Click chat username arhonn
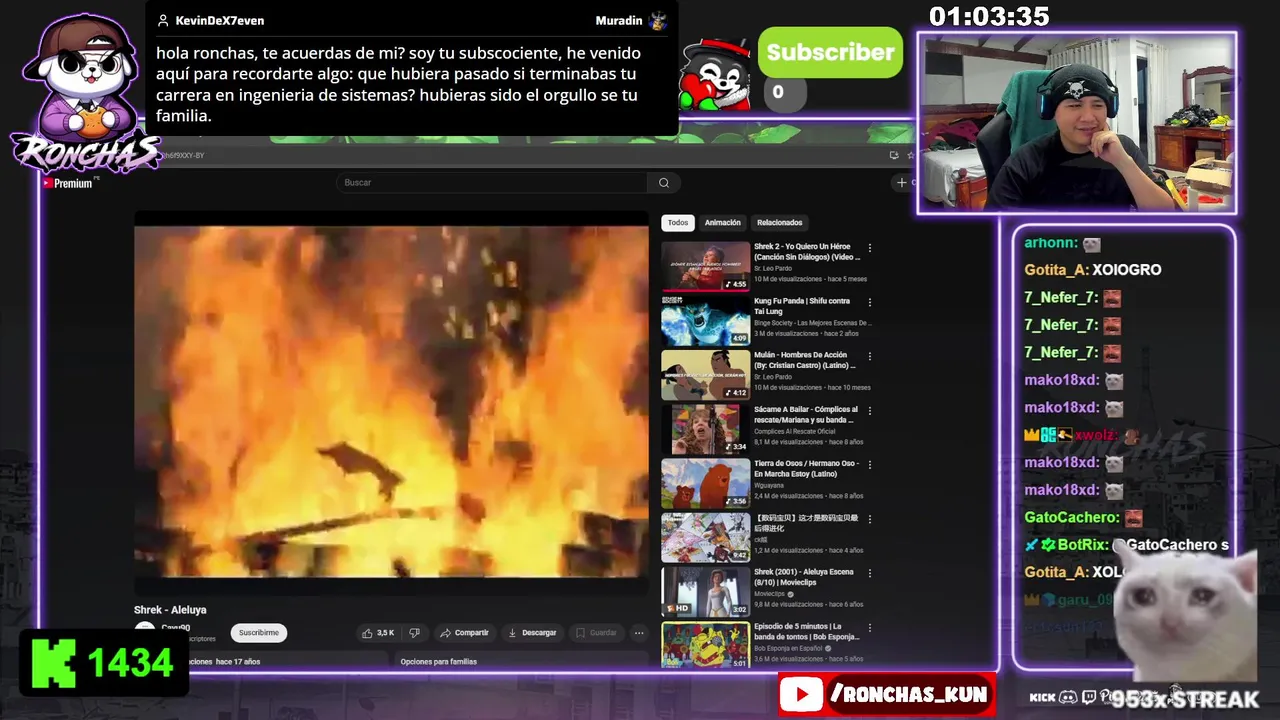 pyautogui.click(x=1050, y=243)
